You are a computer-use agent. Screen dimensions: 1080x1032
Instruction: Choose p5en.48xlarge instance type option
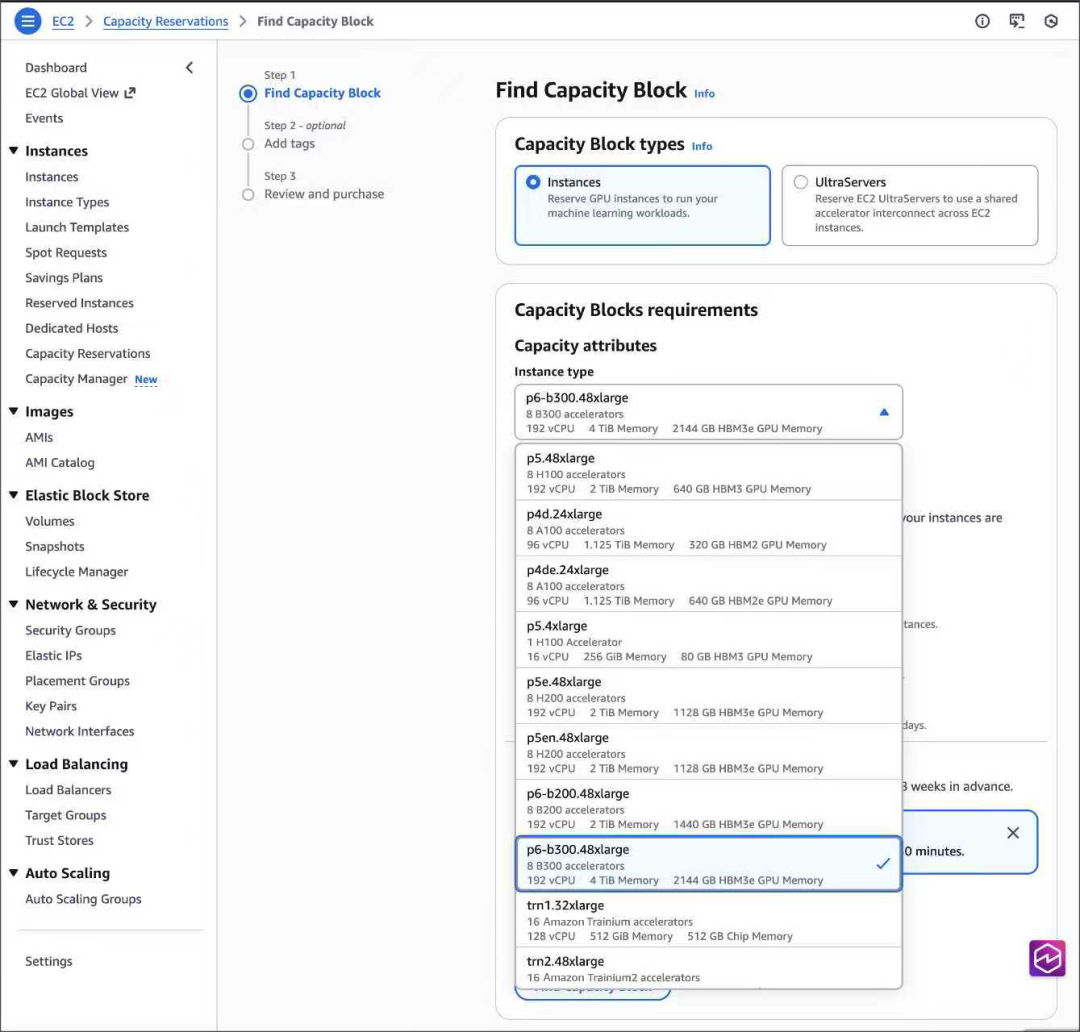[708, 752]
